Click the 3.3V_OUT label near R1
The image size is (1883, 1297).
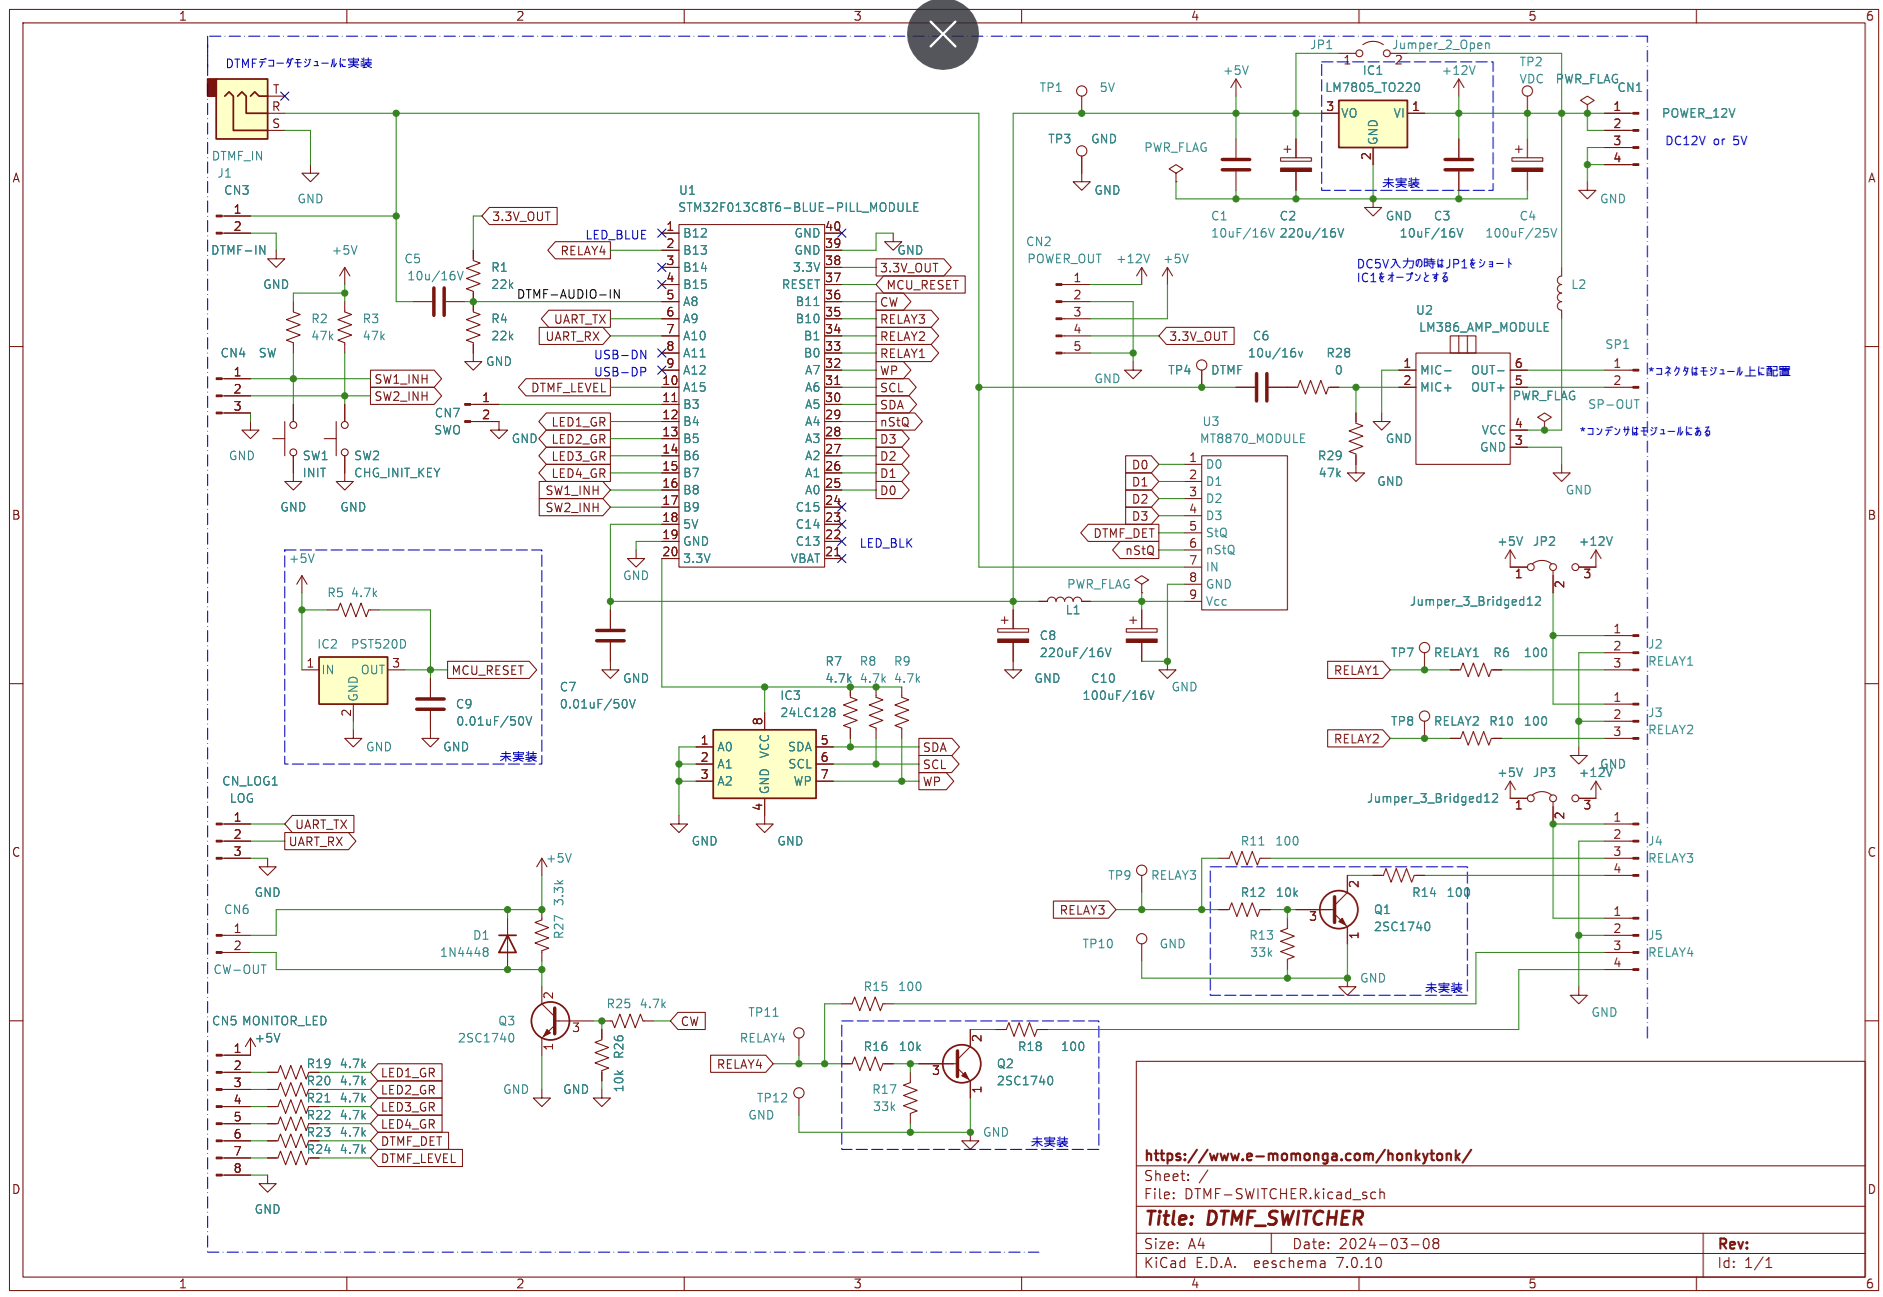[x=520, y=216]
